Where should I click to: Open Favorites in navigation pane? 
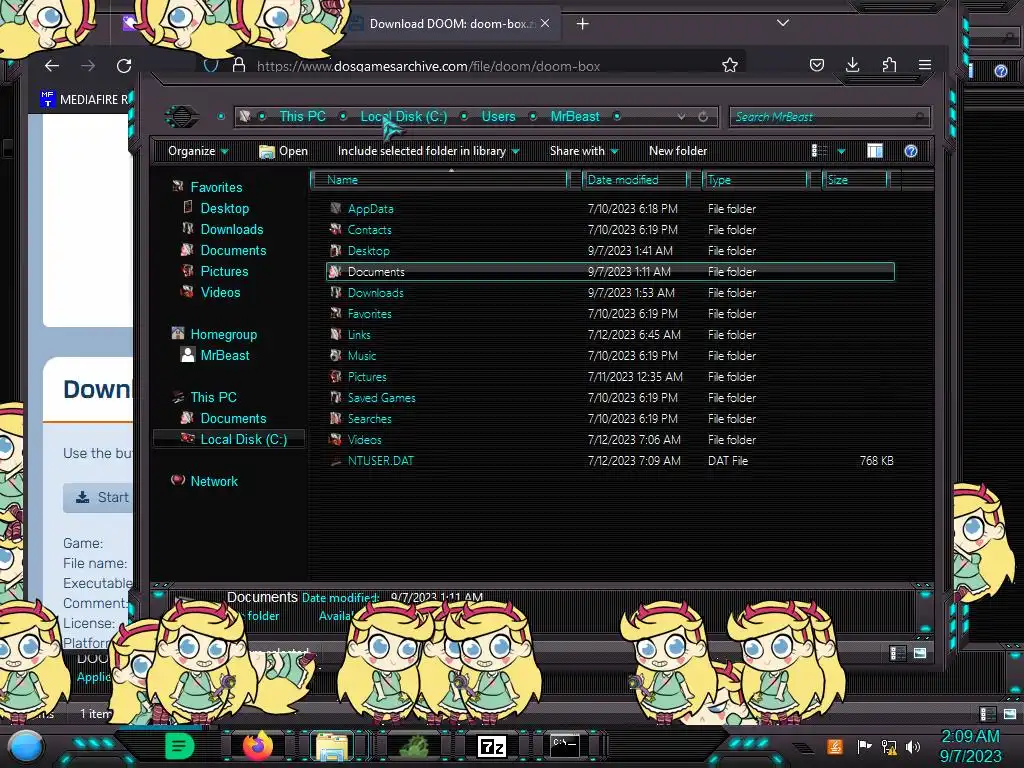pos(216,187)
